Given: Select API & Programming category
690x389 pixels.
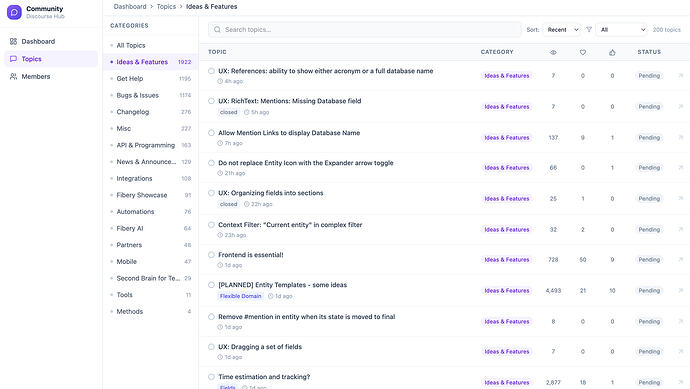Looking at the screenshot, I should tap(150, 145).
